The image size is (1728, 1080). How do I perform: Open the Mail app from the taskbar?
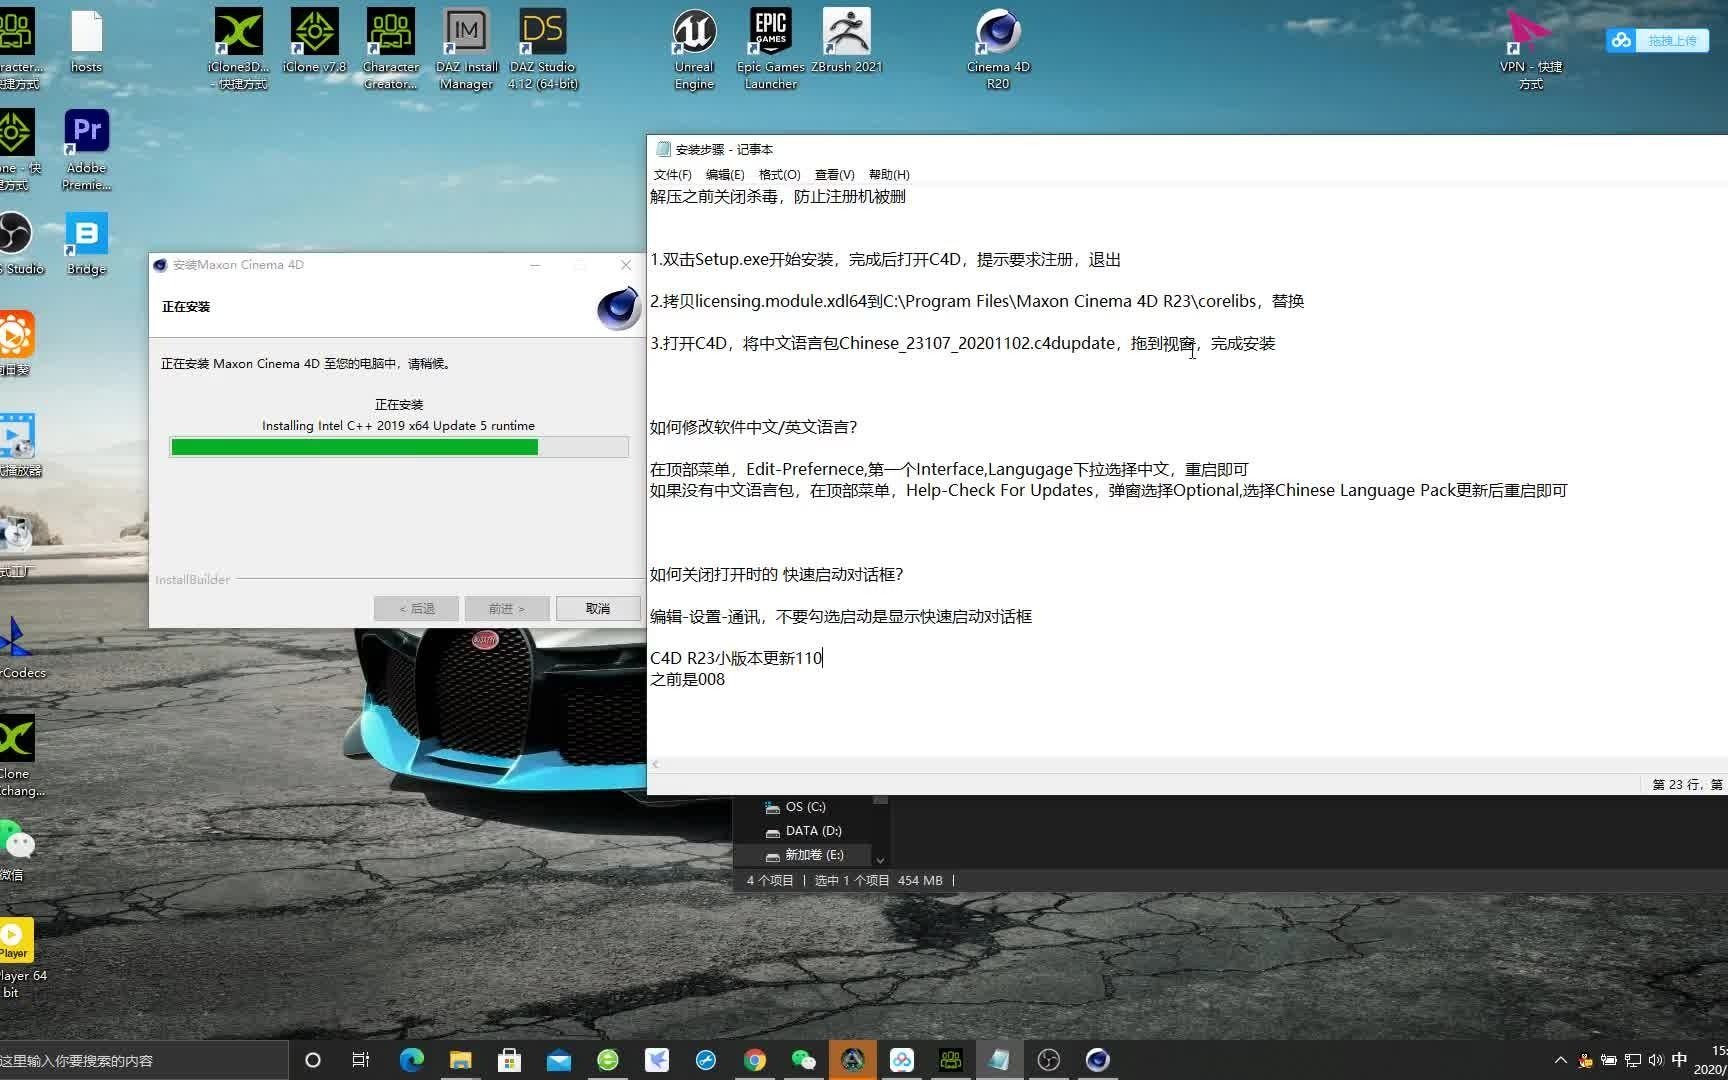558,1060
